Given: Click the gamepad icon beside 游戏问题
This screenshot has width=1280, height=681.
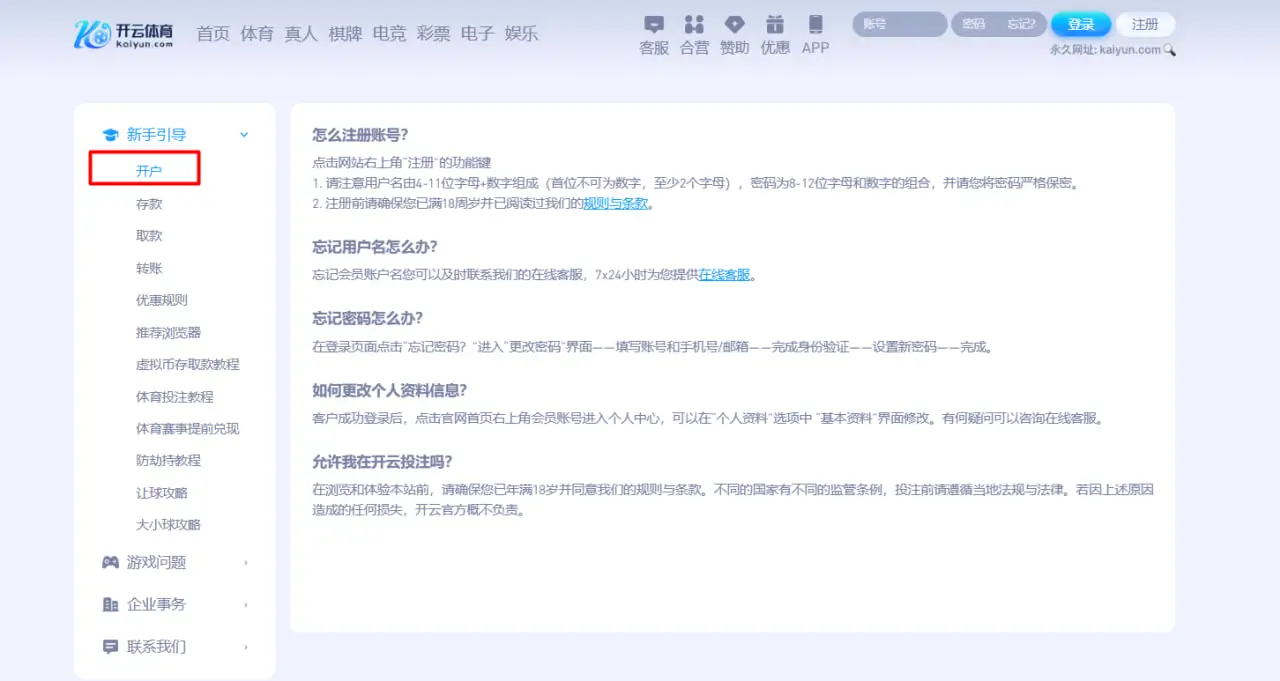Looking at the screenshot, I should pos(112,562).
